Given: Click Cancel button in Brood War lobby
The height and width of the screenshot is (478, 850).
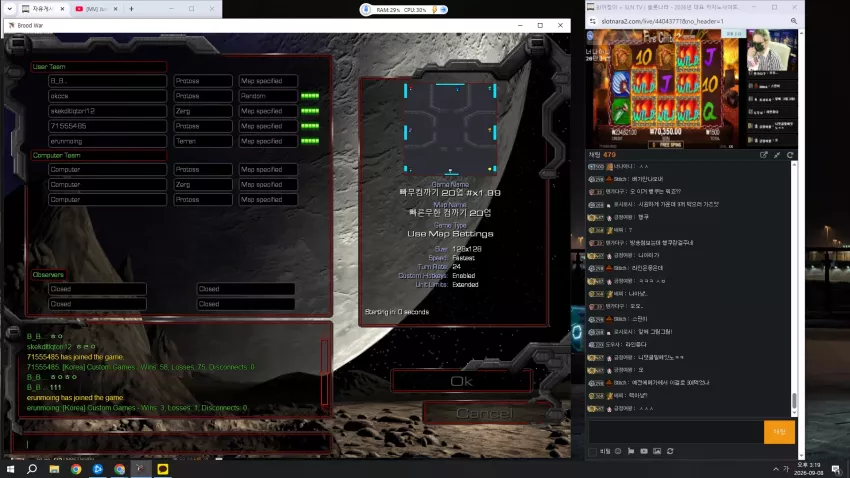Looking at the screenshot, I should pyautogui.click(x=484, y=414).
